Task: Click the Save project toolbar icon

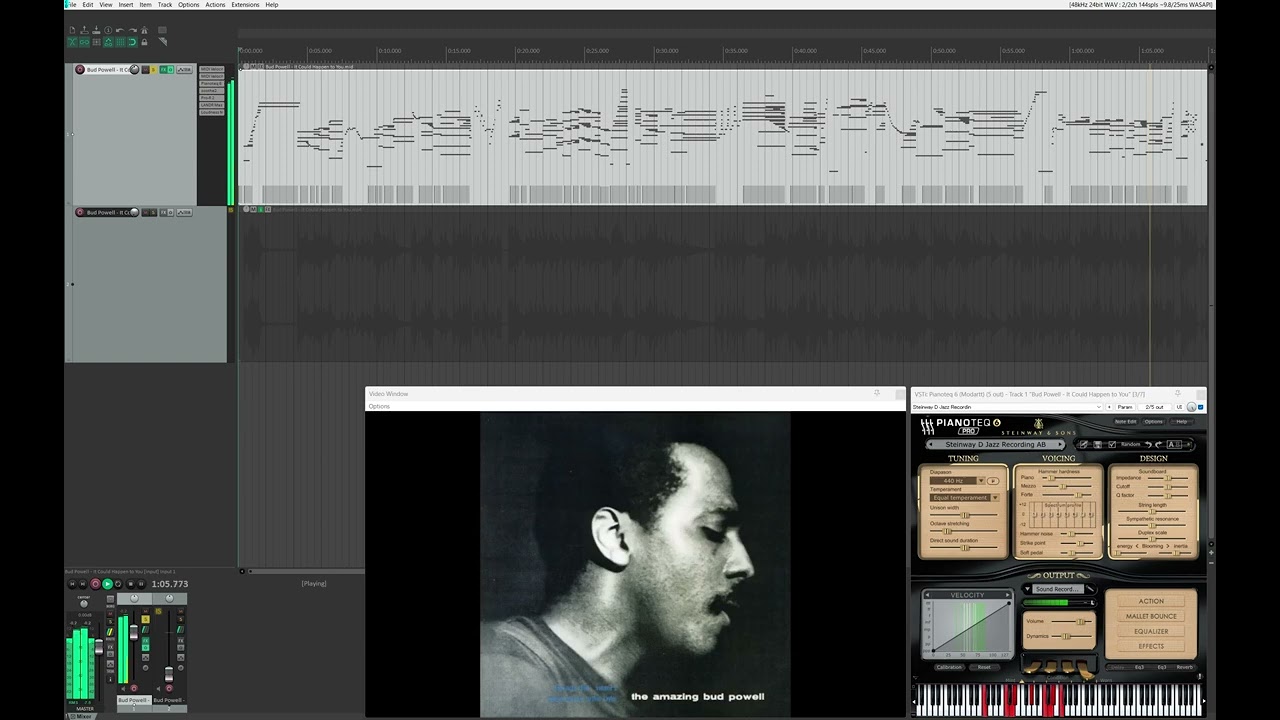Action: (96, 30)
